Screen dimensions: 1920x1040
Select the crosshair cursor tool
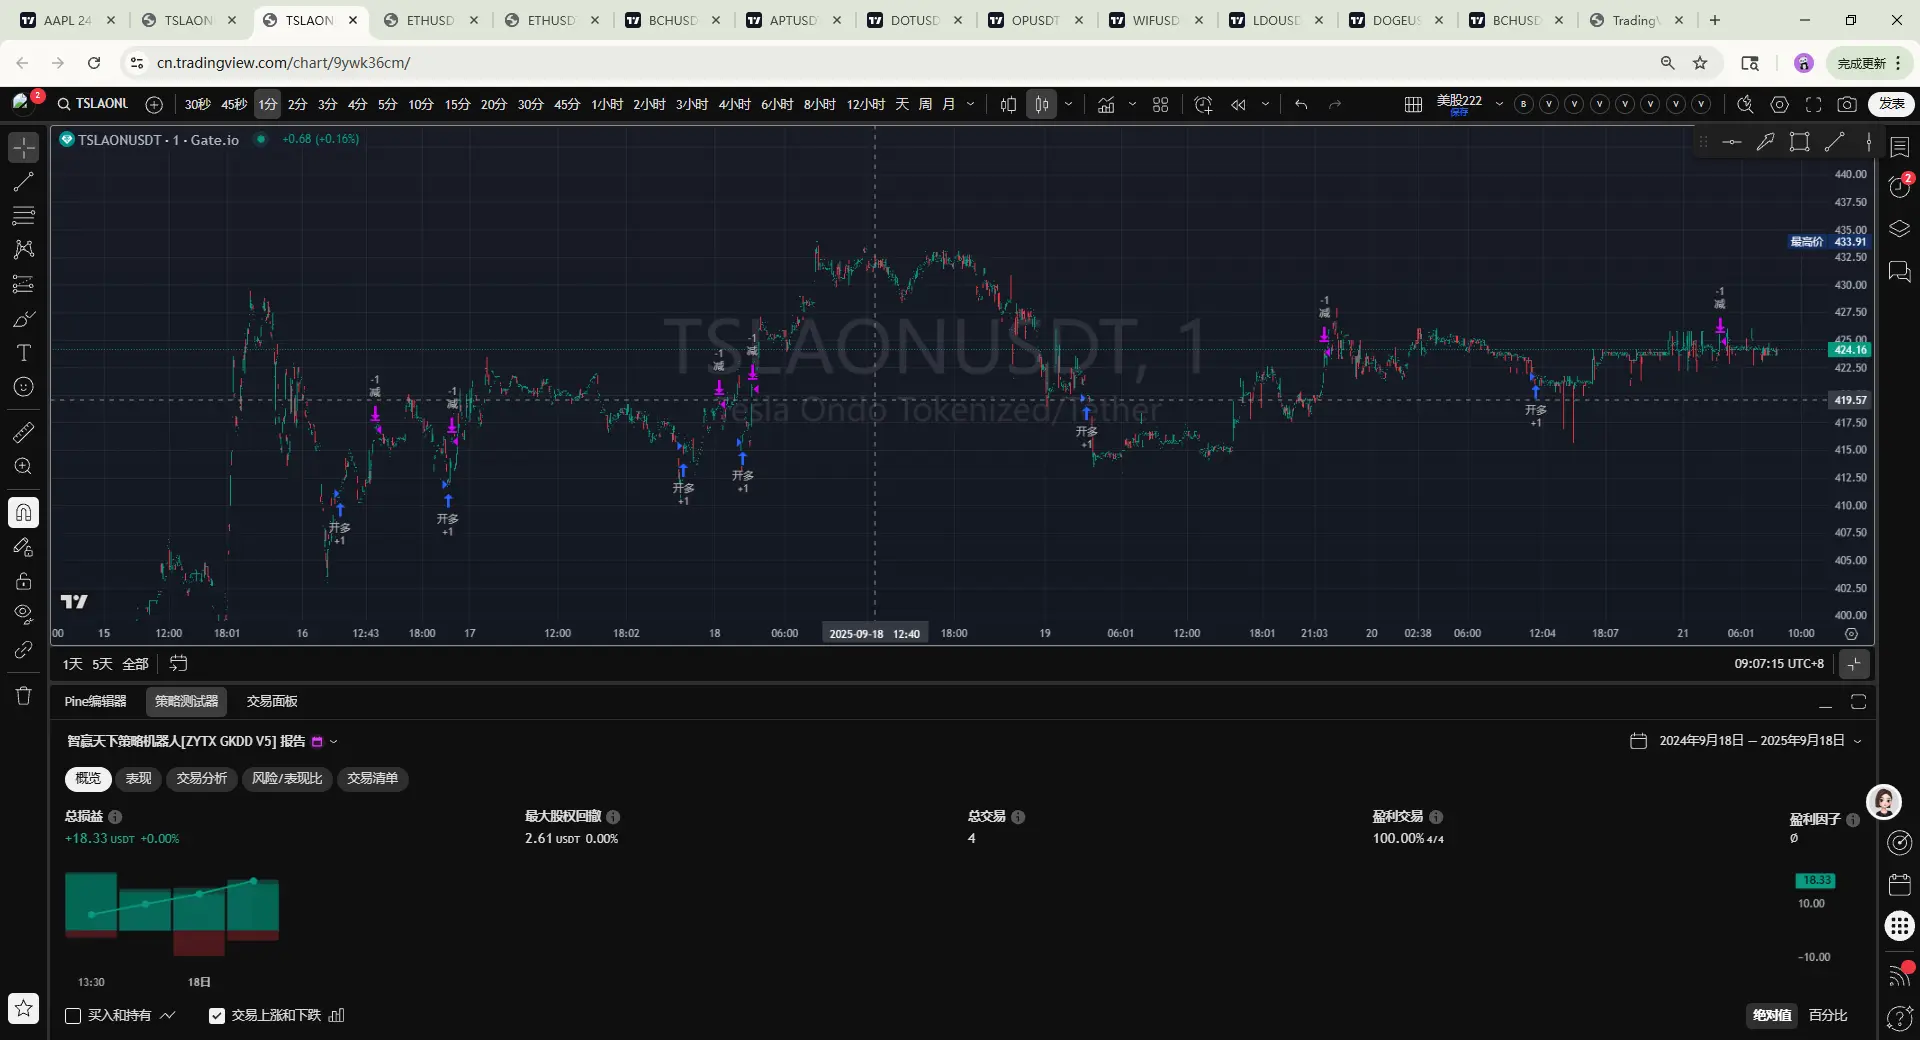pyautogui.click(x=24, y=147)
